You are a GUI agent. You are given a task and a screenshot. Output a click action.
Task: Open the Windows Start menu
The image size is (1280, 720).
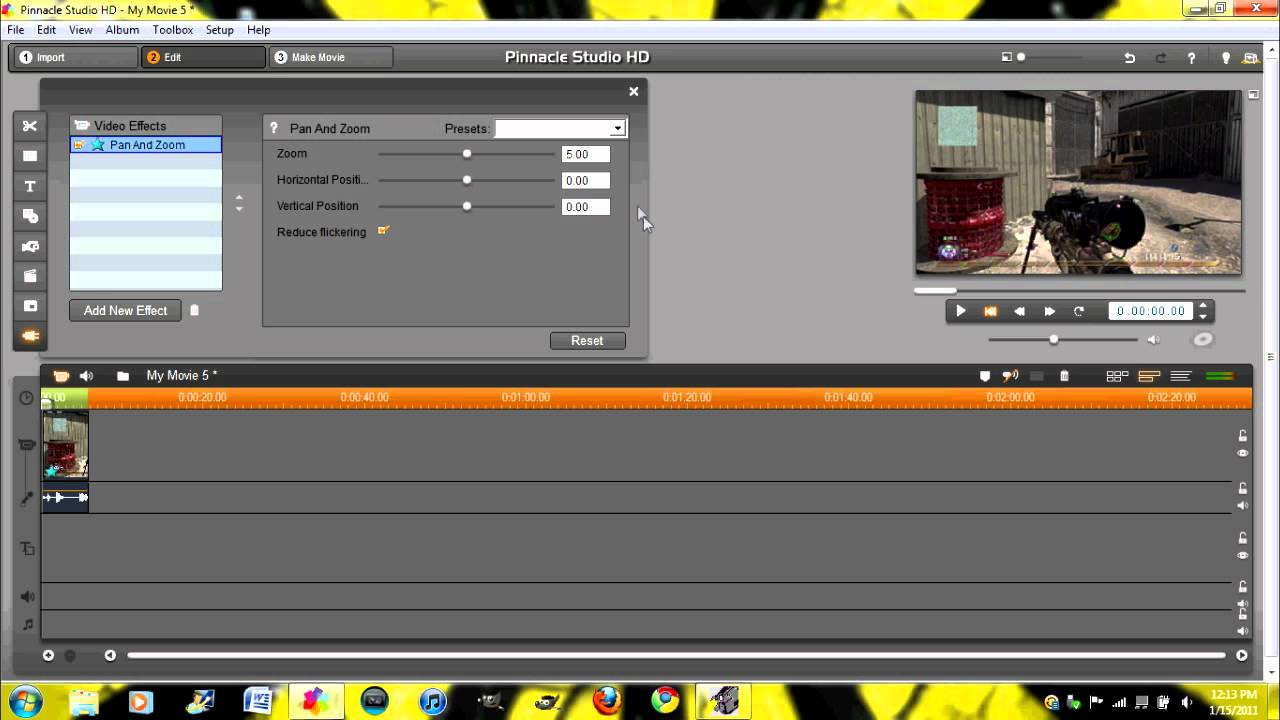(24, 700)
